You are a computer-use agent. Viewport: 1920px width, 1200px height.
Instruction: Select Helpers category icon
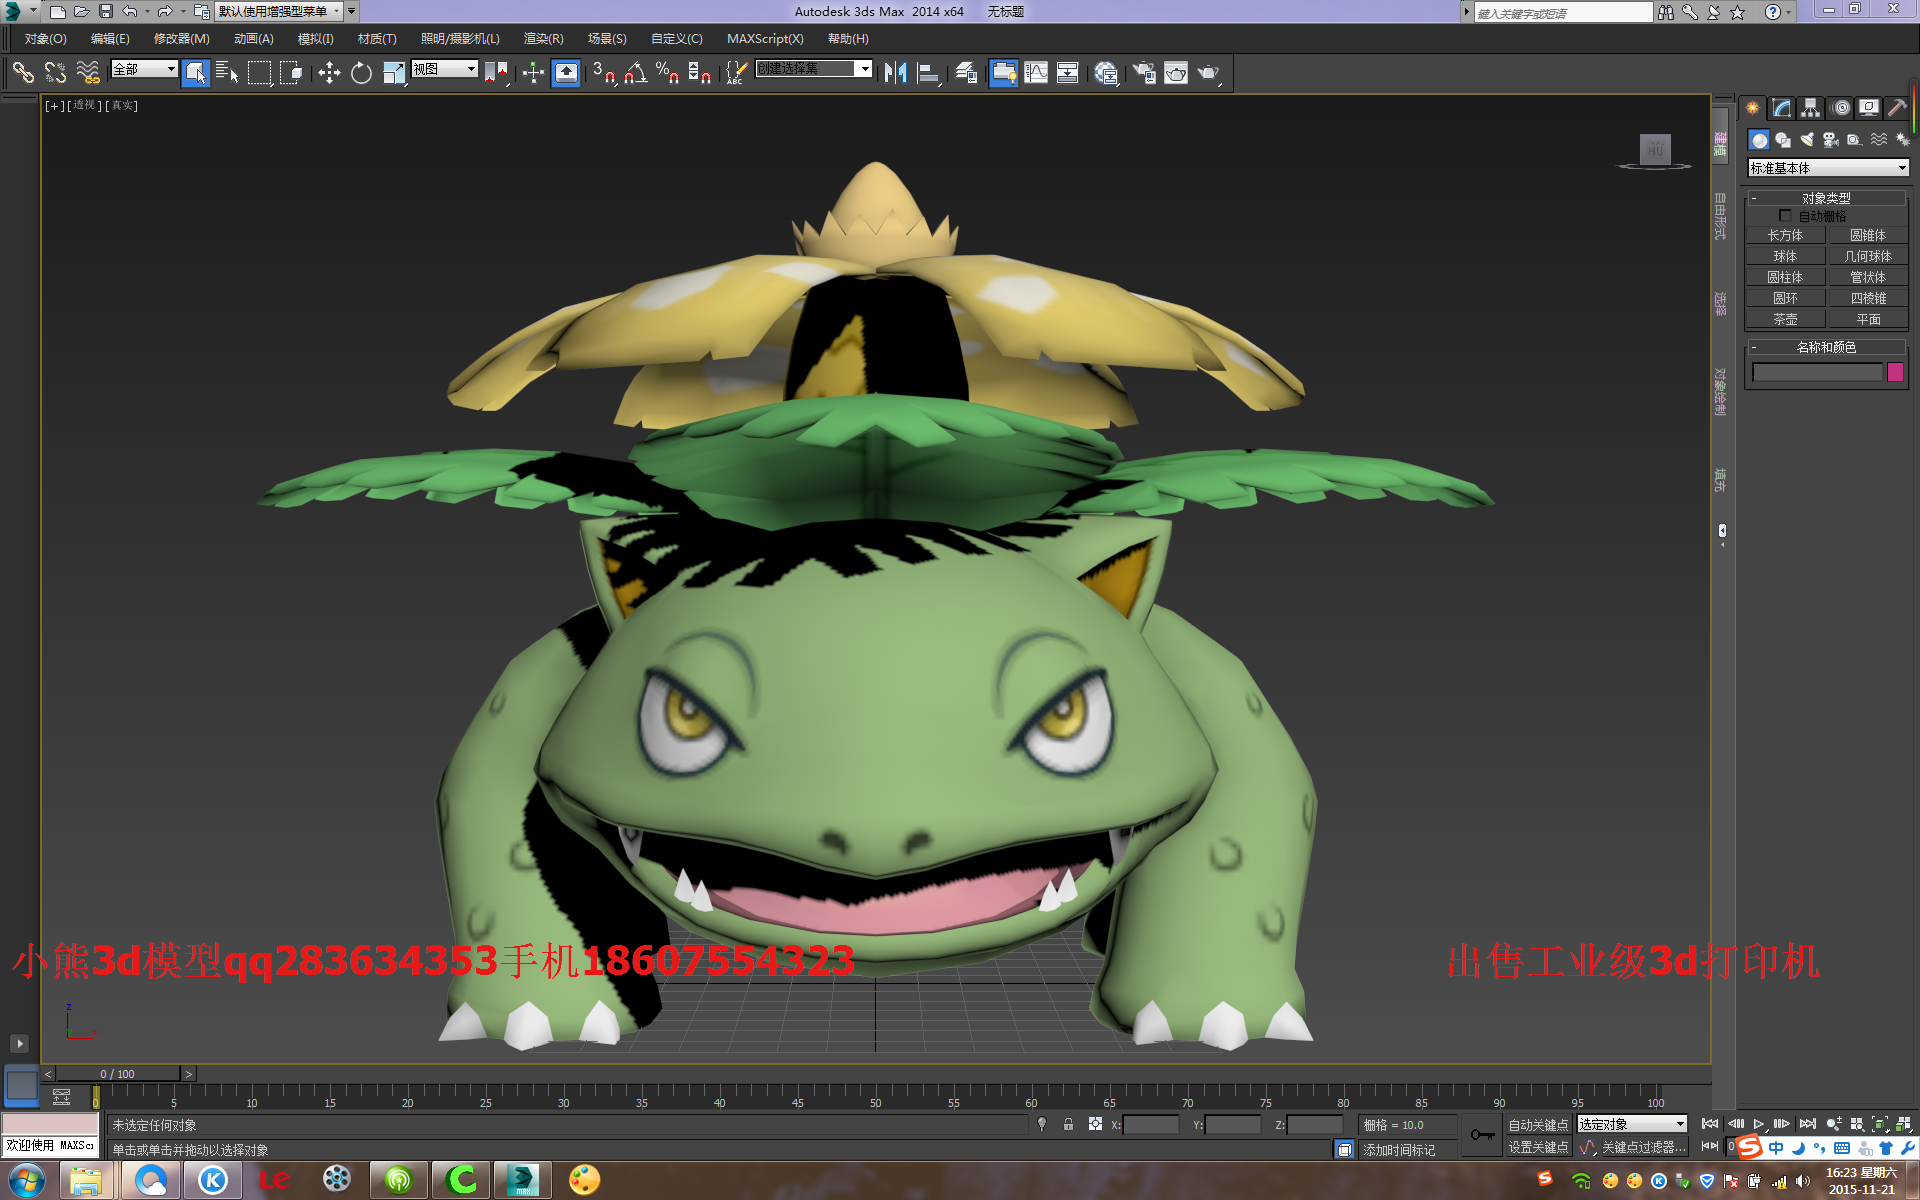coord(1855,140)
